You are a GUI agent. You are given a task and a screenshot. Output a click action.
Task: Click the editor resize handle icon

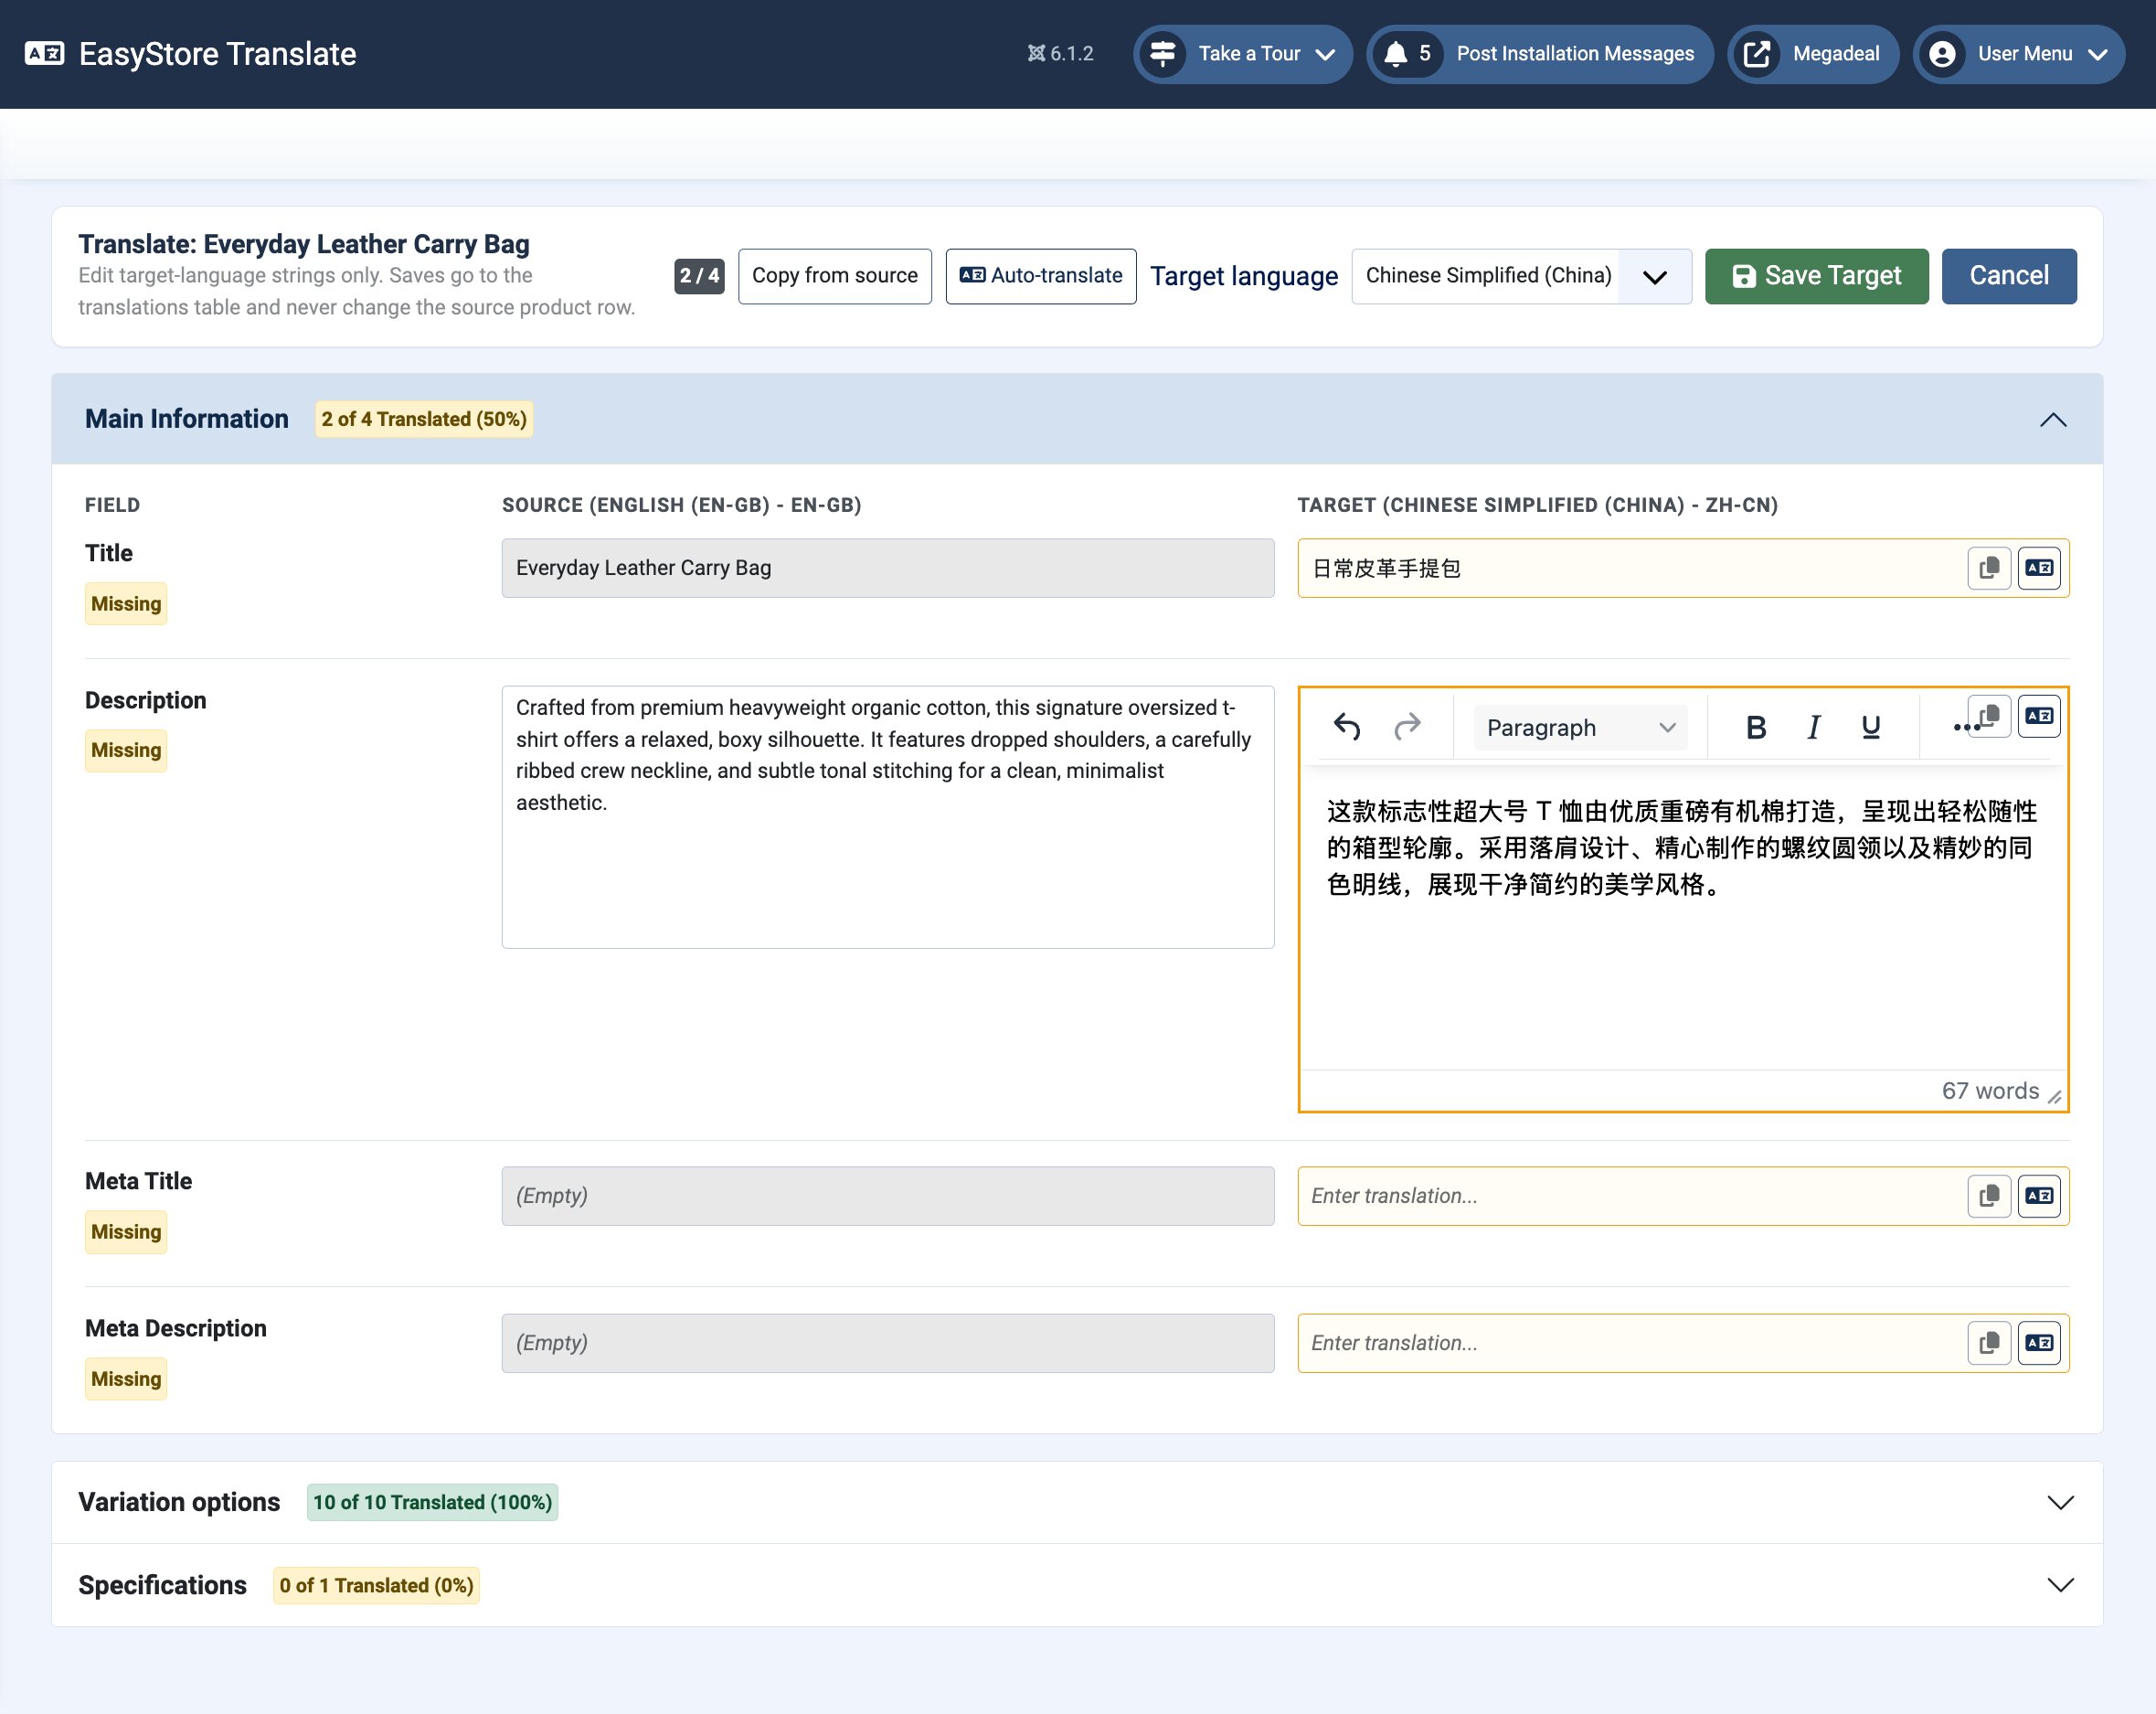coord(2054,1097)
